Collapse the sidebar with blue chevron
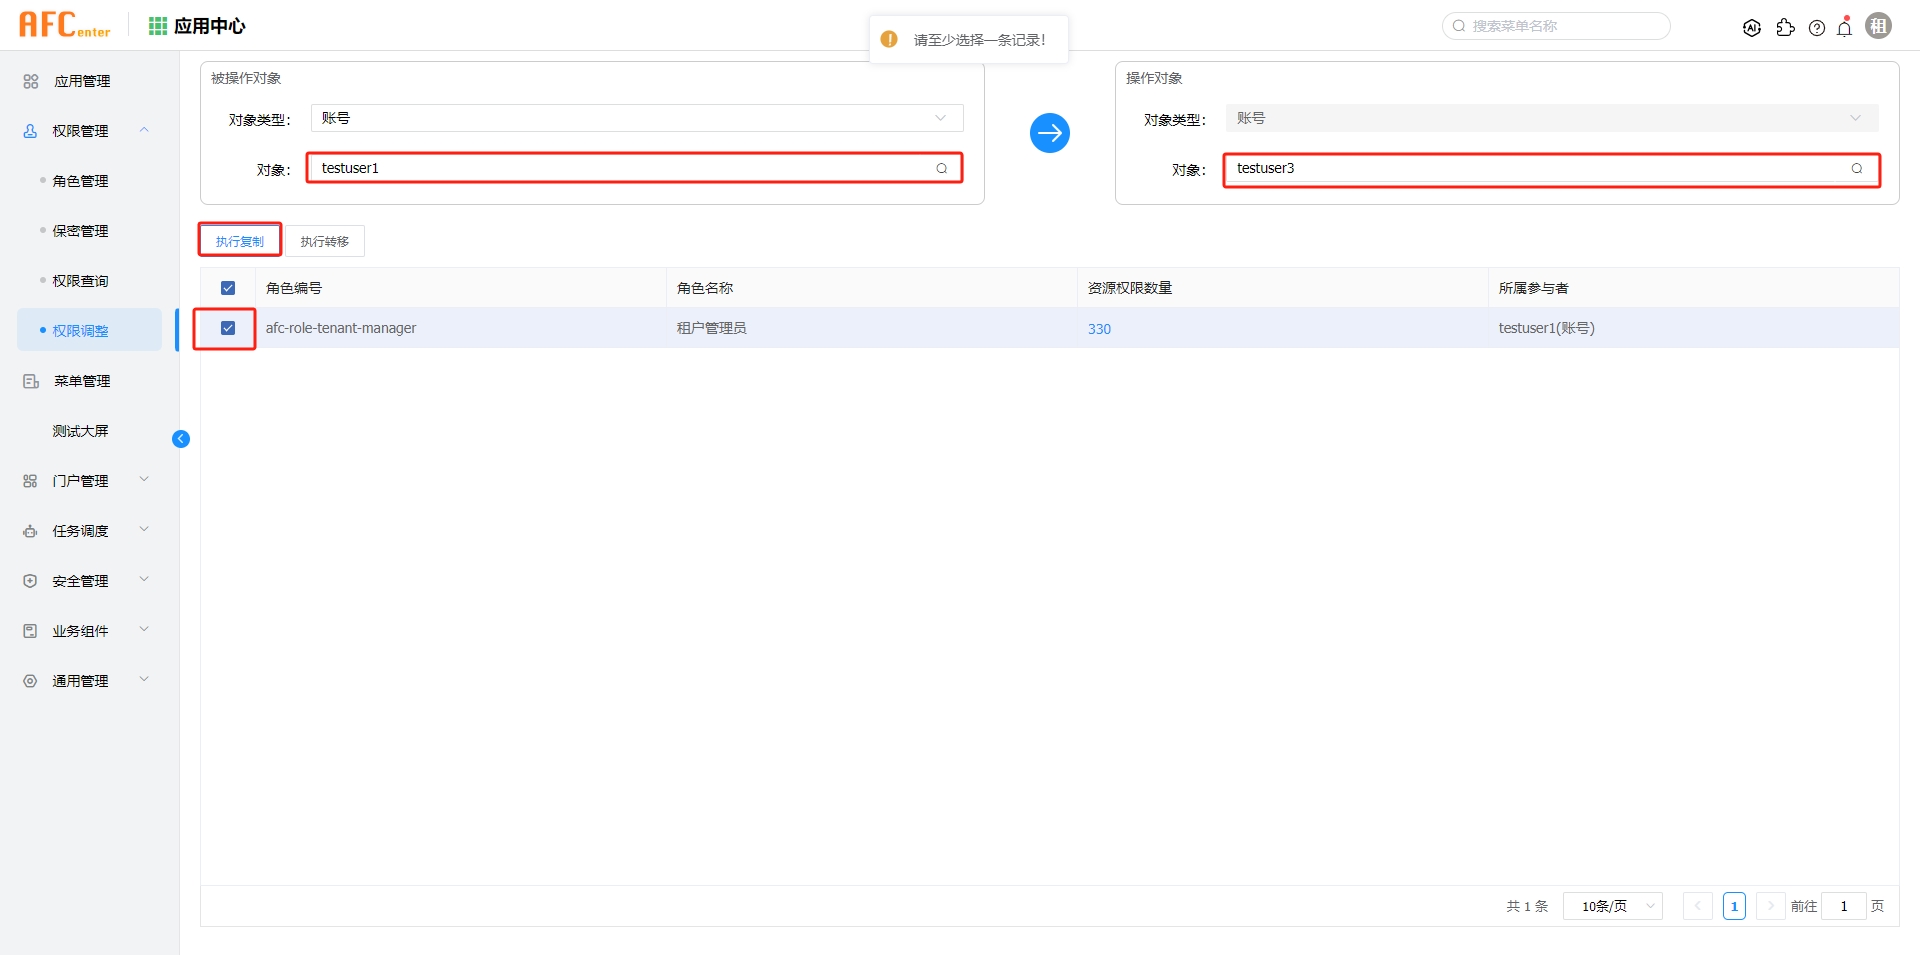Screen dimensions: 1920x955 tap(181, 439)
